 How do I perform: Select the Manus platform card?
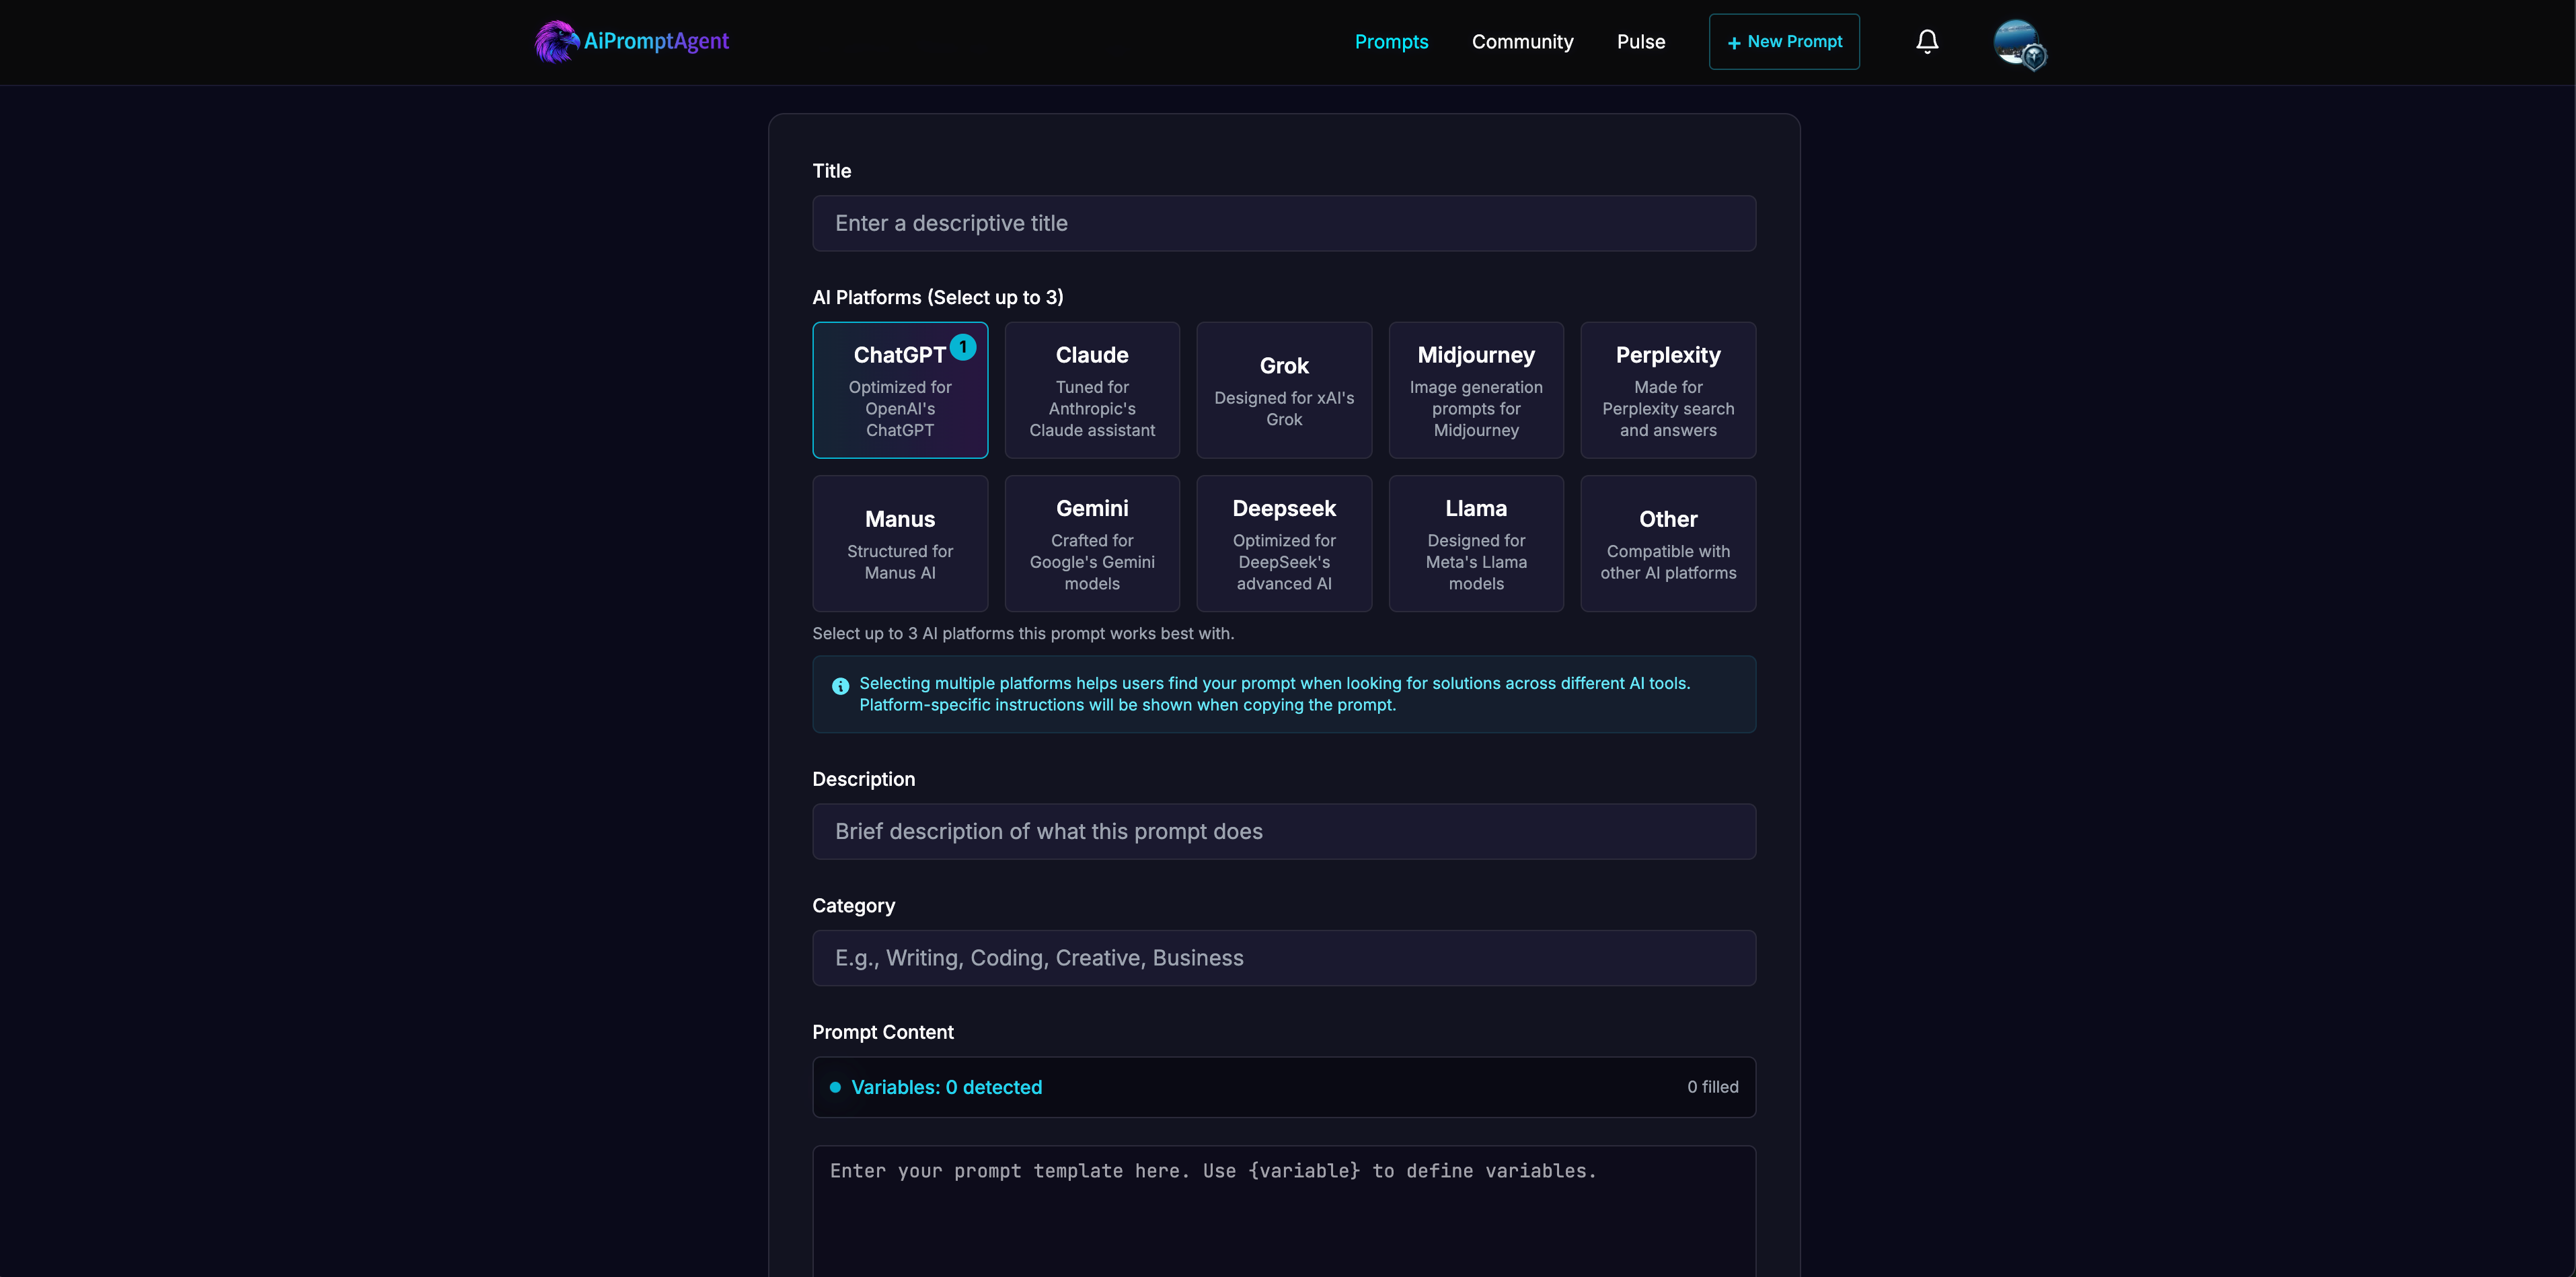(x=900, y=543)
